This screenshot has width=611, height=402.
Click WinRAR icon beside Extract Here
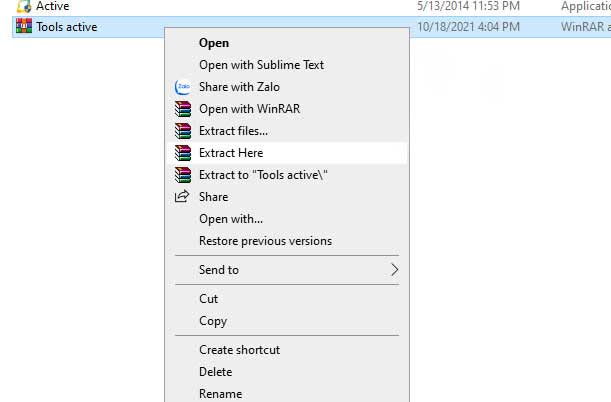pos(183,153)
